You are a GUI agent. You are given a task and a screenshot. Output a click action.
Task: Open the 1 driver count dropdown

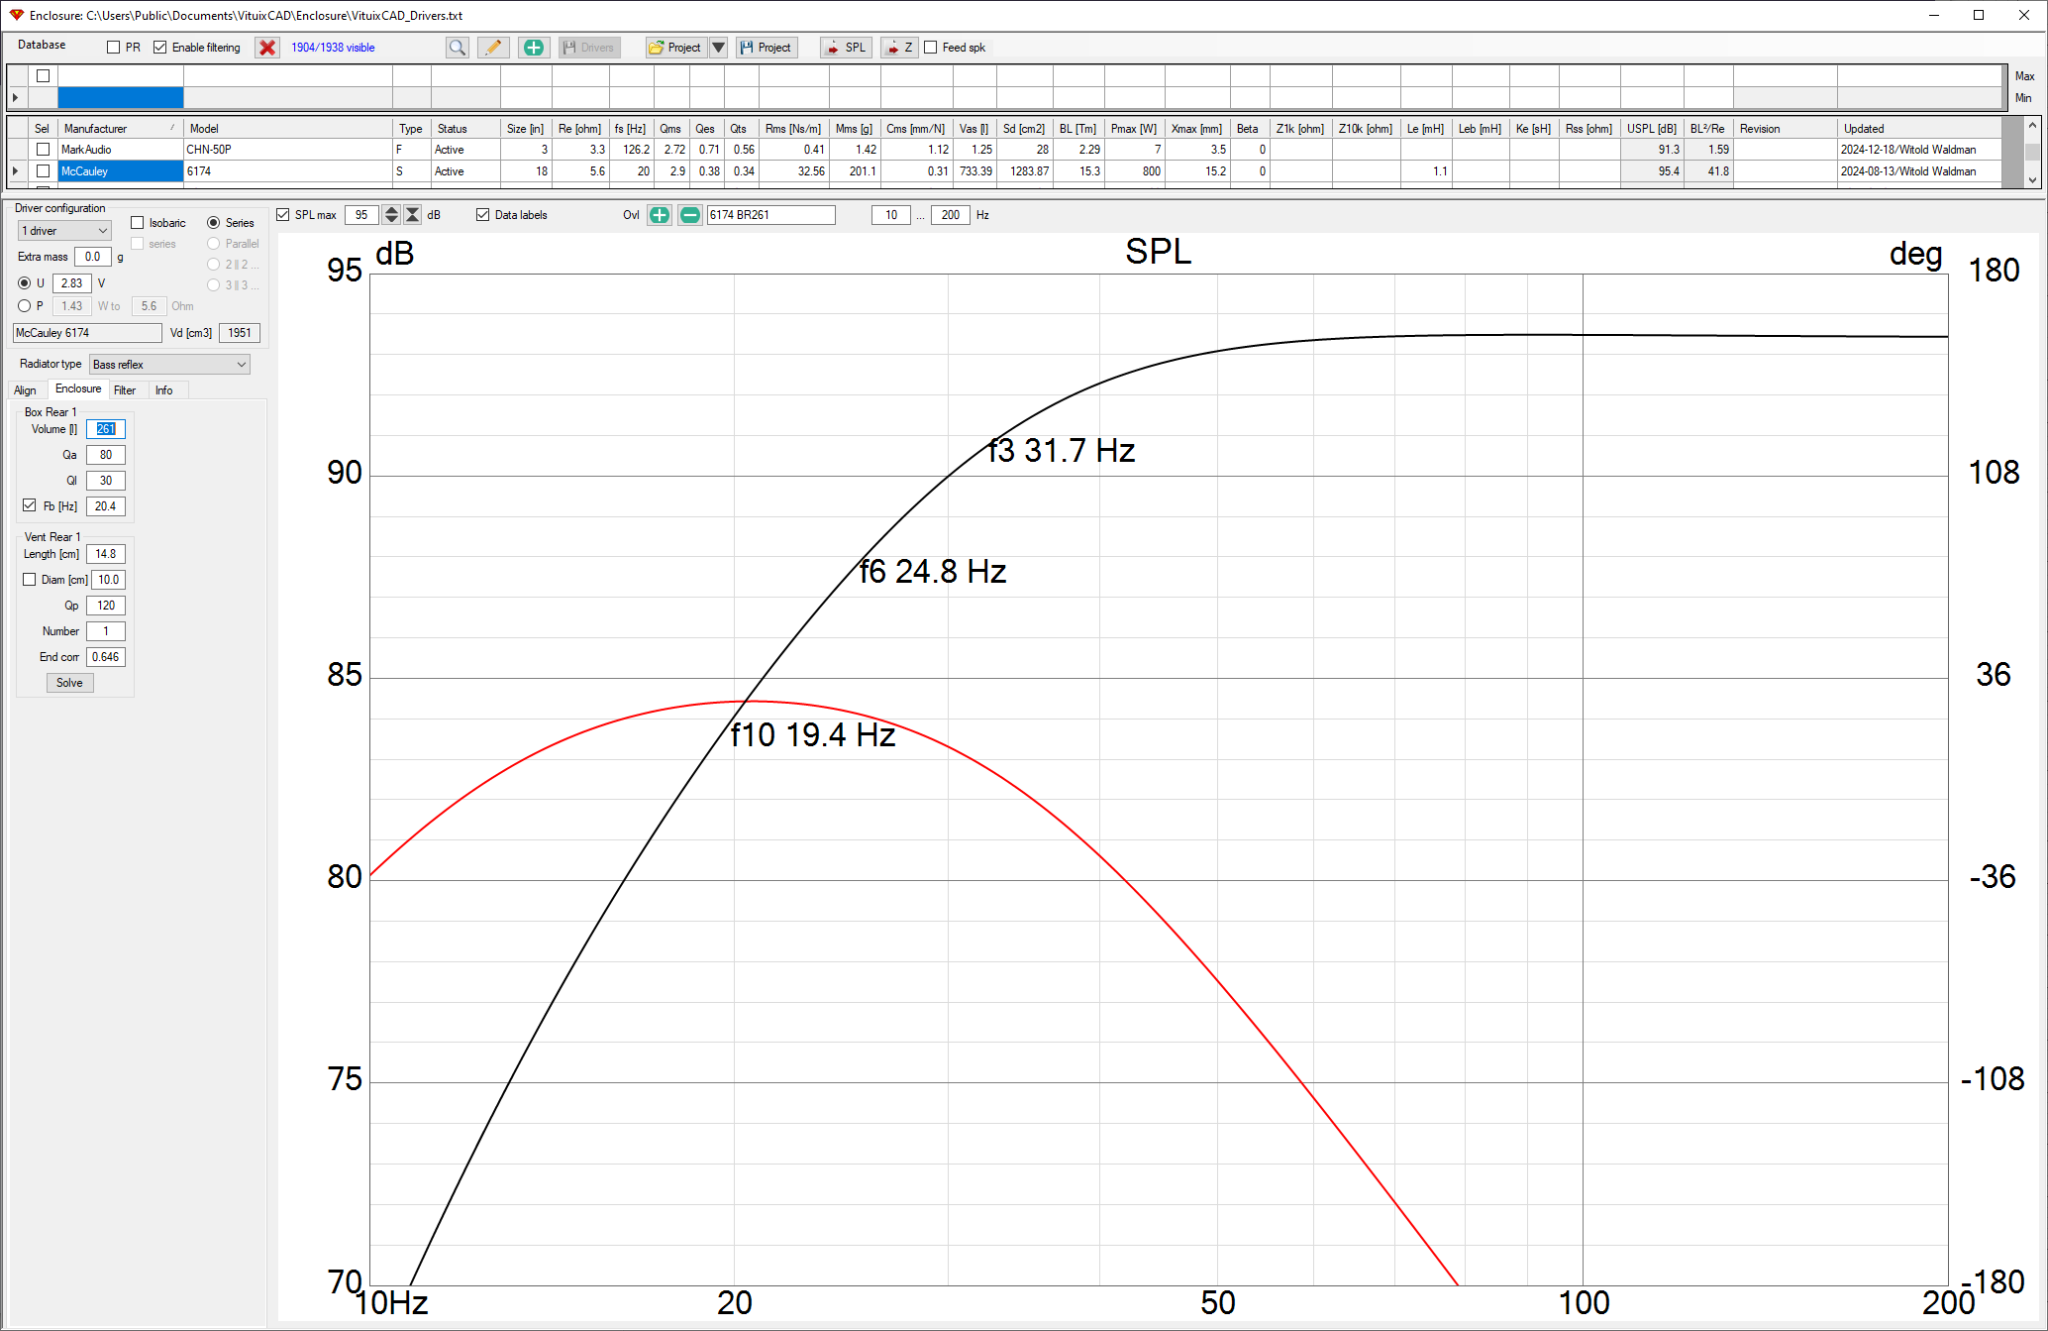click(64, 231)
